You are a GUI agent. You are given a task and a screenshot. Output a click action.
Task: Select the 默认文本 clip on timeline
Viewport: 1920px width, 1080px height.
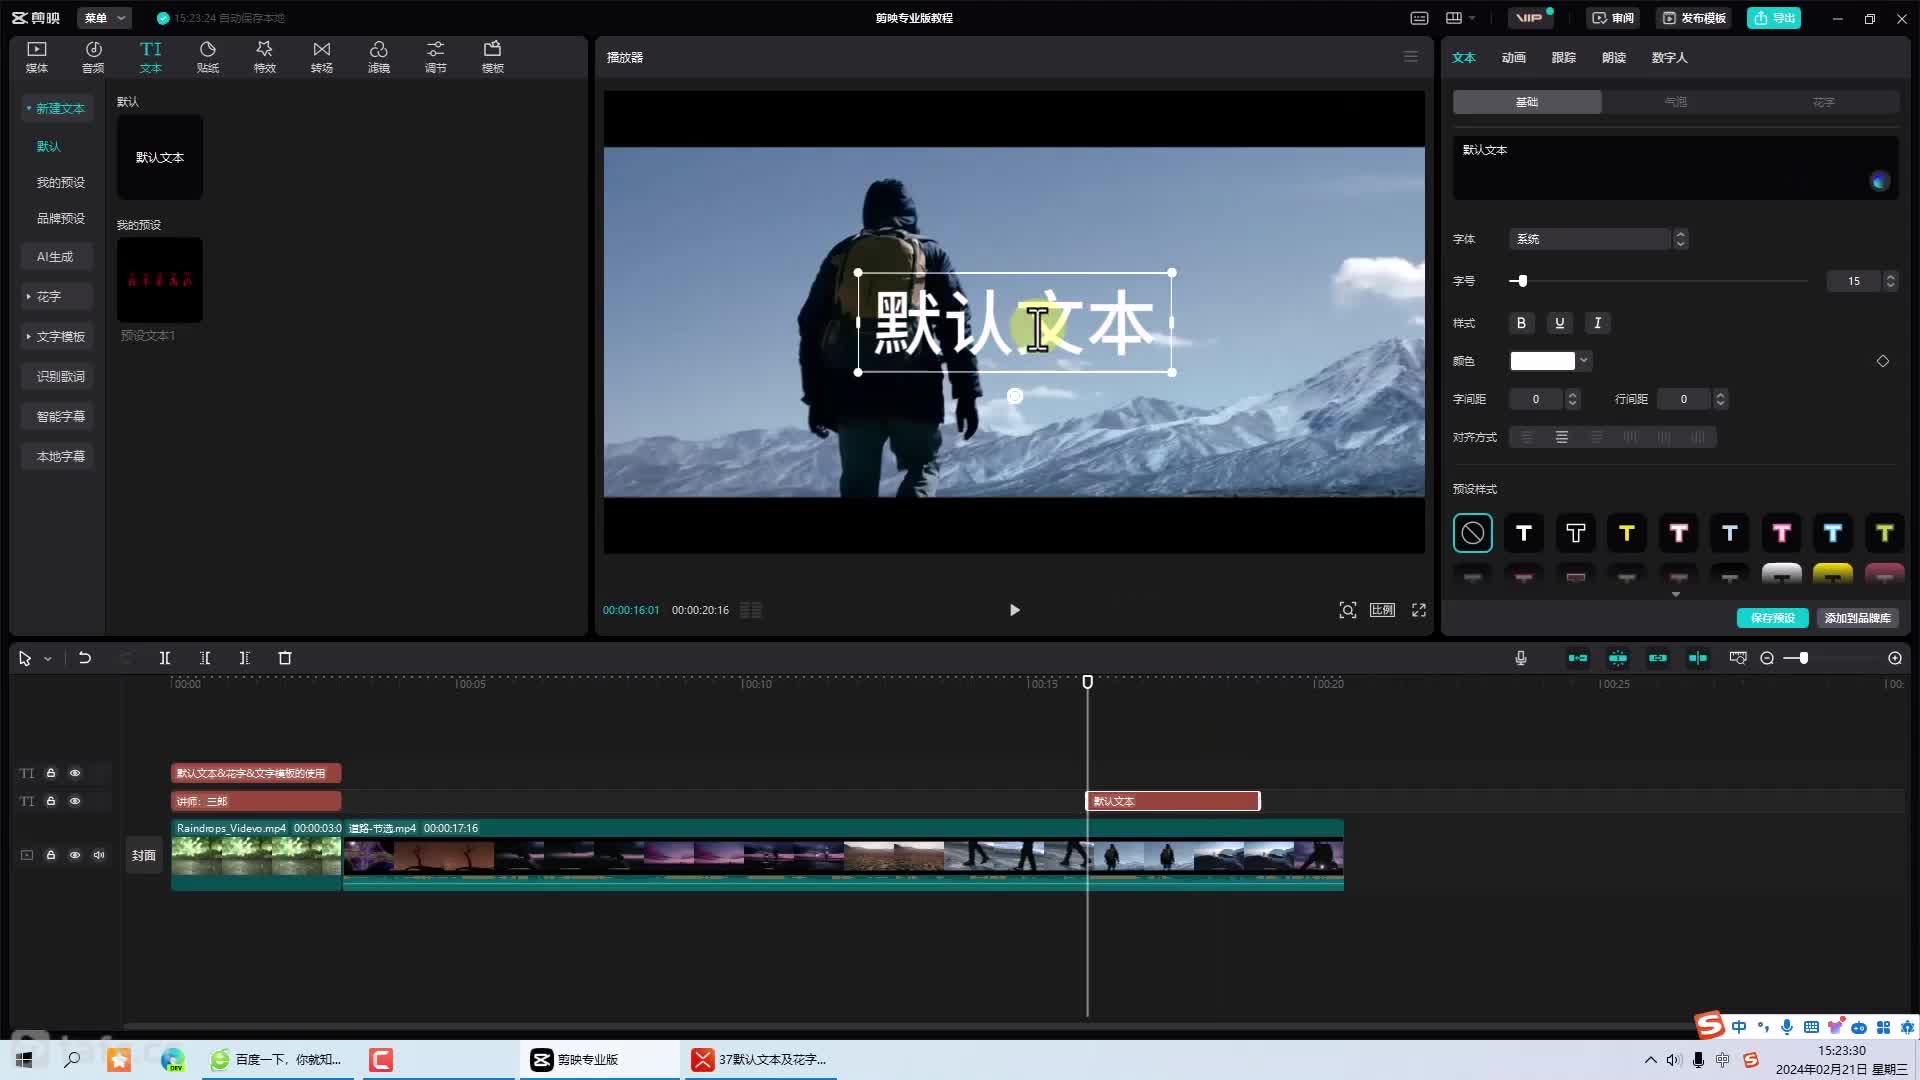(1173, 801)
